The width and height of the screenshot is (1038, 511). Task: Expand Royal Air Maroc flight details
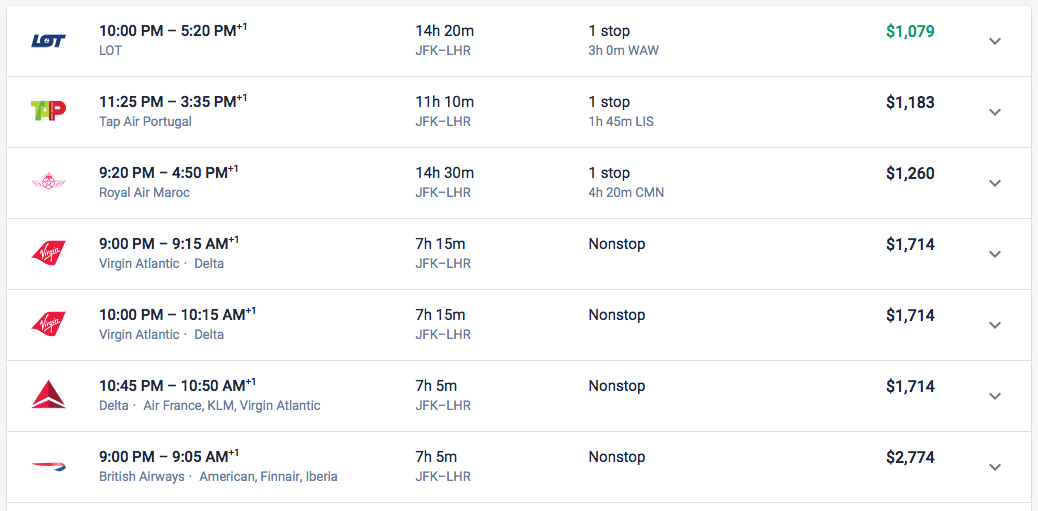pyautogui.click(x=994, y=183)
